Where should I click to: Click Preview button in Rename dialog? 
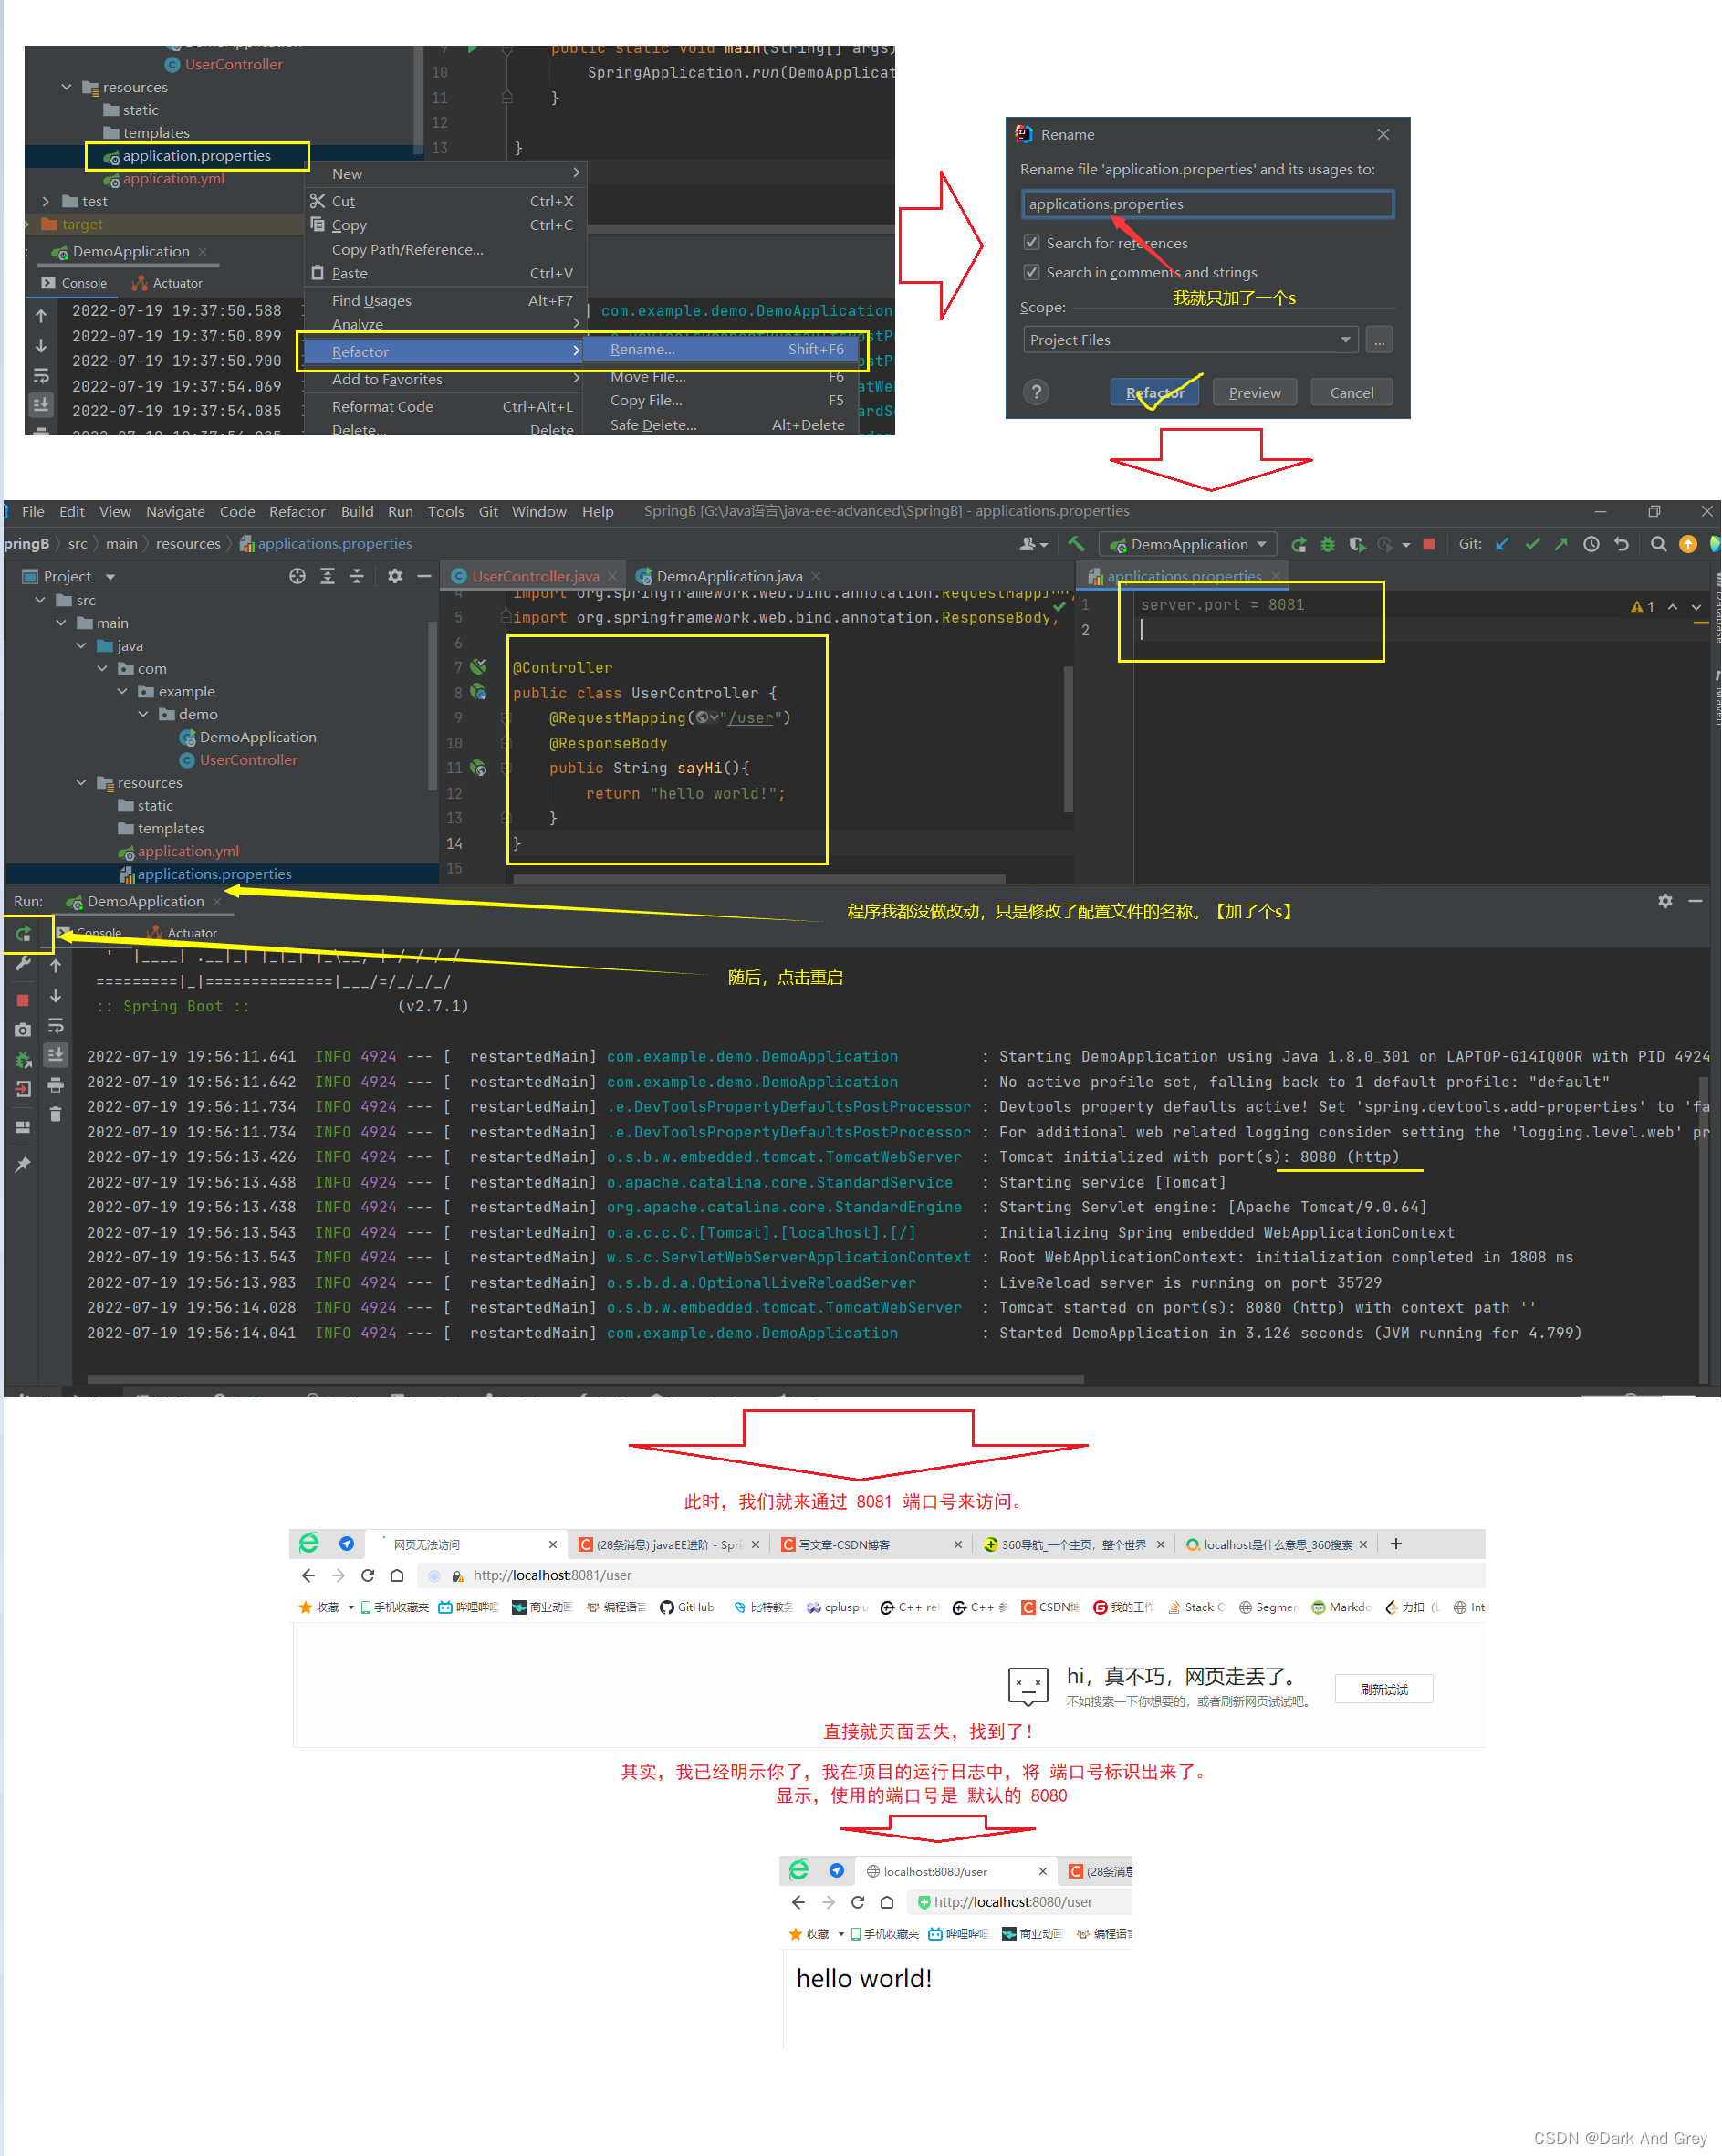coord(1254,393)
